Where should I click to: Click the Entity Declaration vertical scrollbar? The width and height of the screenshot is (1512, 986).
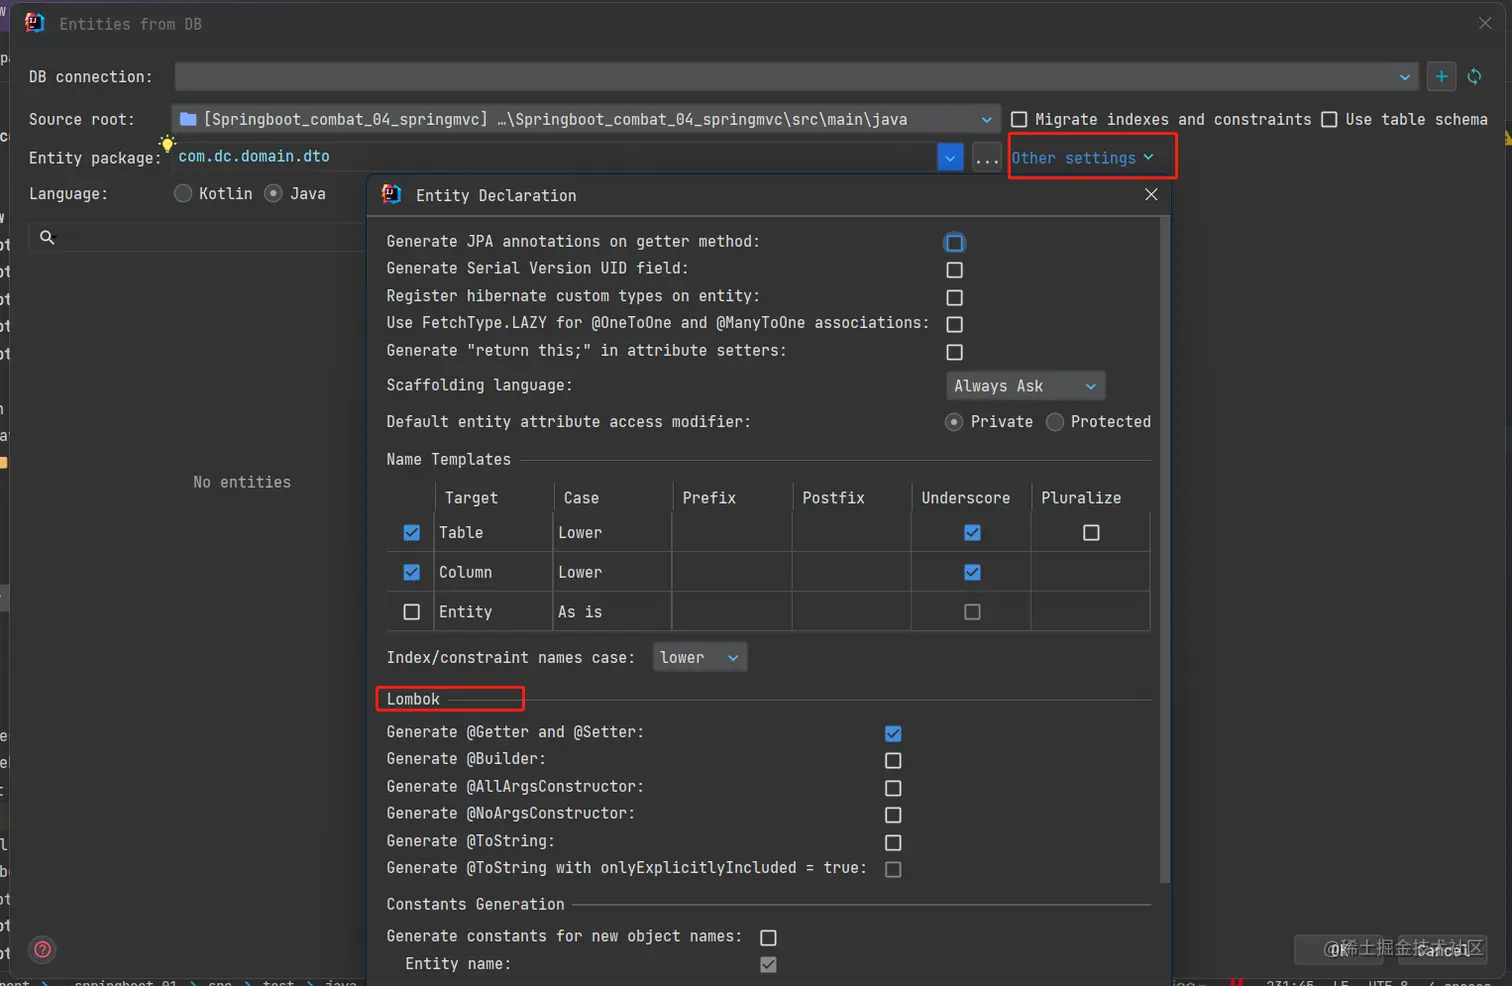click(1164, 550)
